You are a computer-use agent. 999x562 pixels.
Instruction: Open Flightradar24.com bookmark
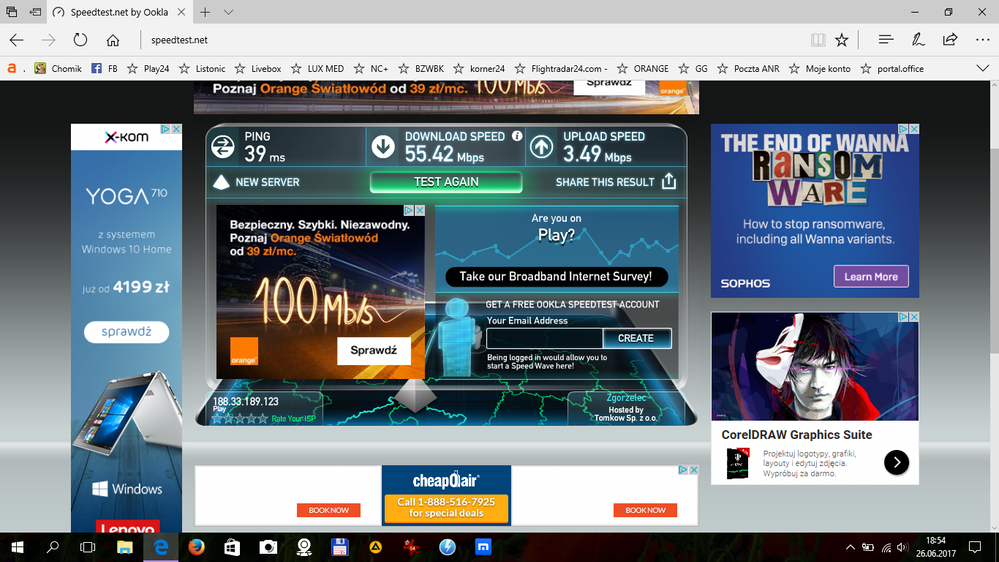tap(561, 68)
